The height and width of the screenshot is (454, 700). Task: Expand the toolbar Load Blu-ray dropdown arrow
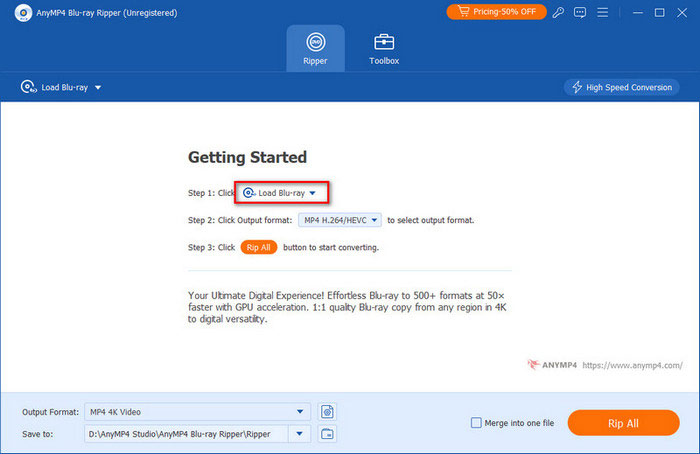[98, 87]
